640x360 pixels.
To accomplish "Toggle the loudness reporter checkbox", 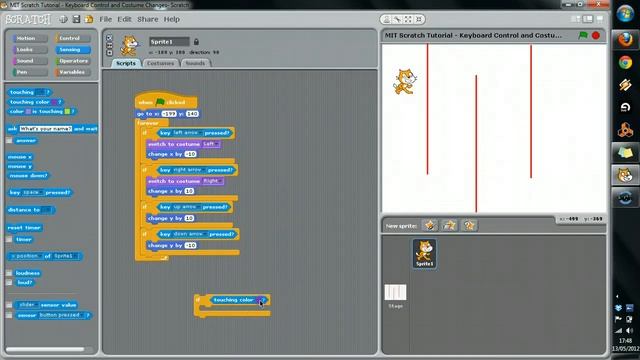I will click(x=9, y=273).
